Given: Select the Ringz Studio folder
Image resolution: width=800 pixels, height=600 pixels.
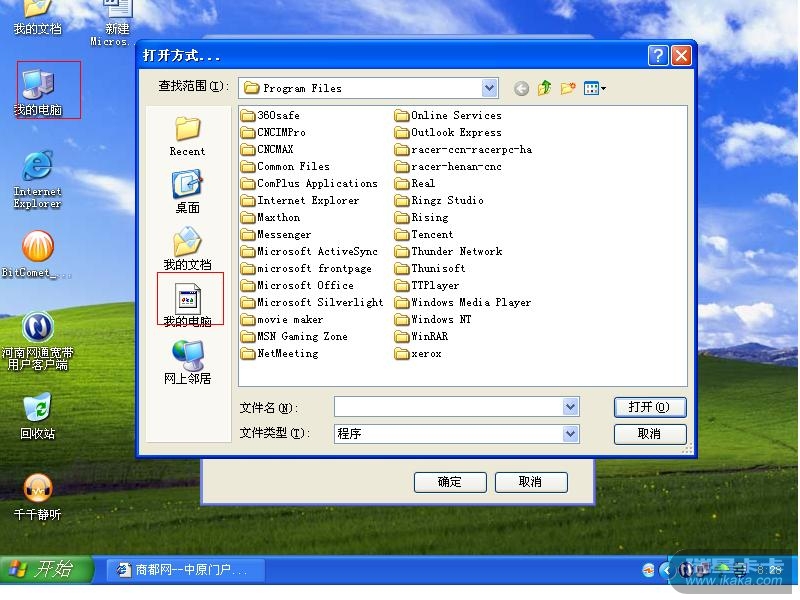Looking at the screenshot, I should 439,201.
